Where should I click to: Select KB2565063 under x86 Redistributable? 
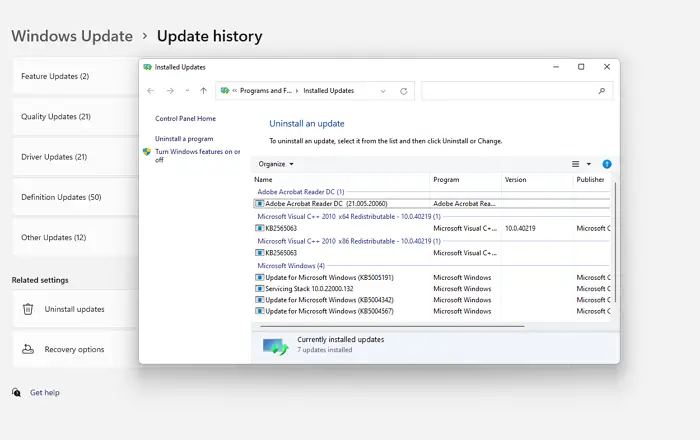tap(431, 253)
